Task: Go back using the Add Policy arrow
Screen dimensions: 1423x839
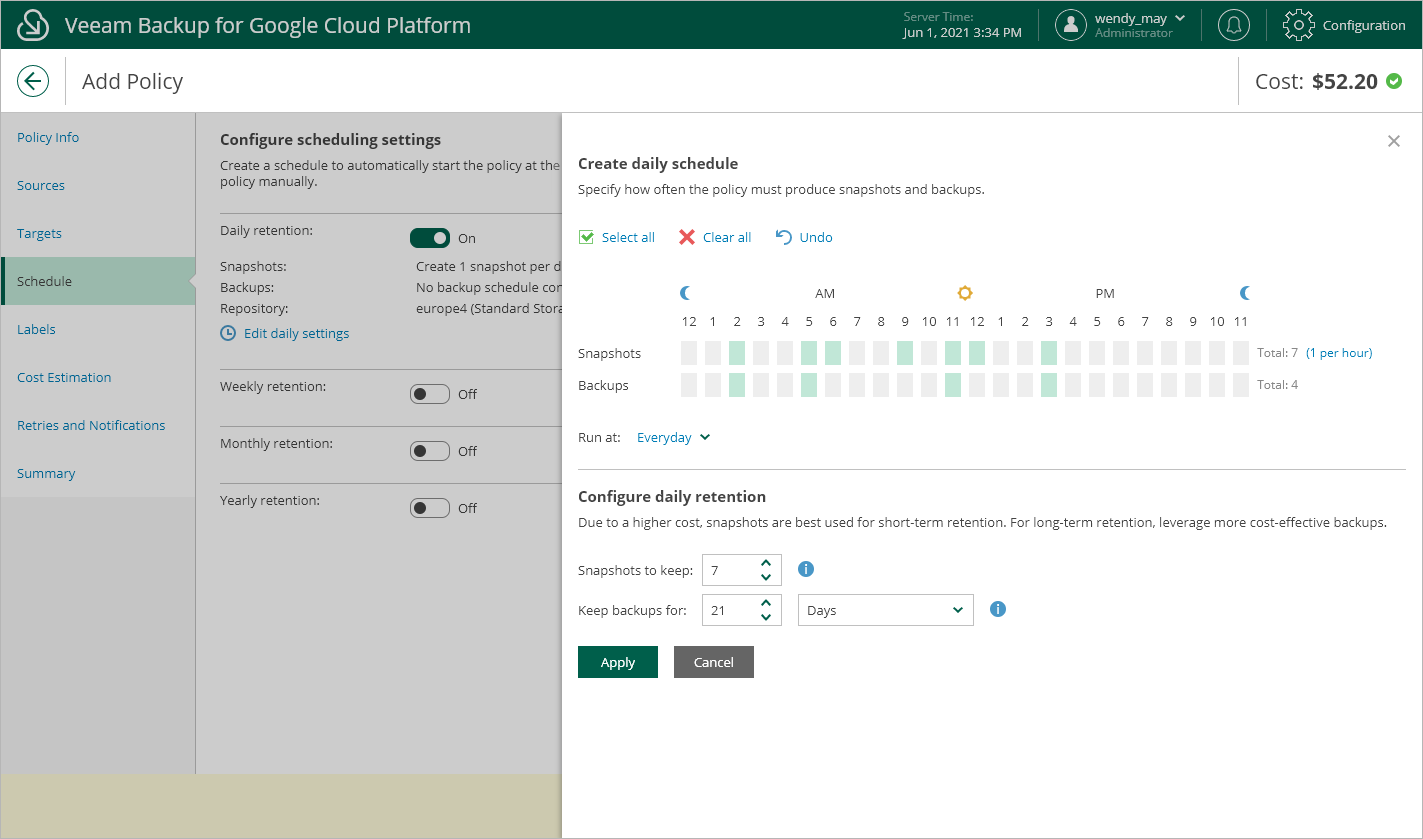Action: click(x=33, y=81)
